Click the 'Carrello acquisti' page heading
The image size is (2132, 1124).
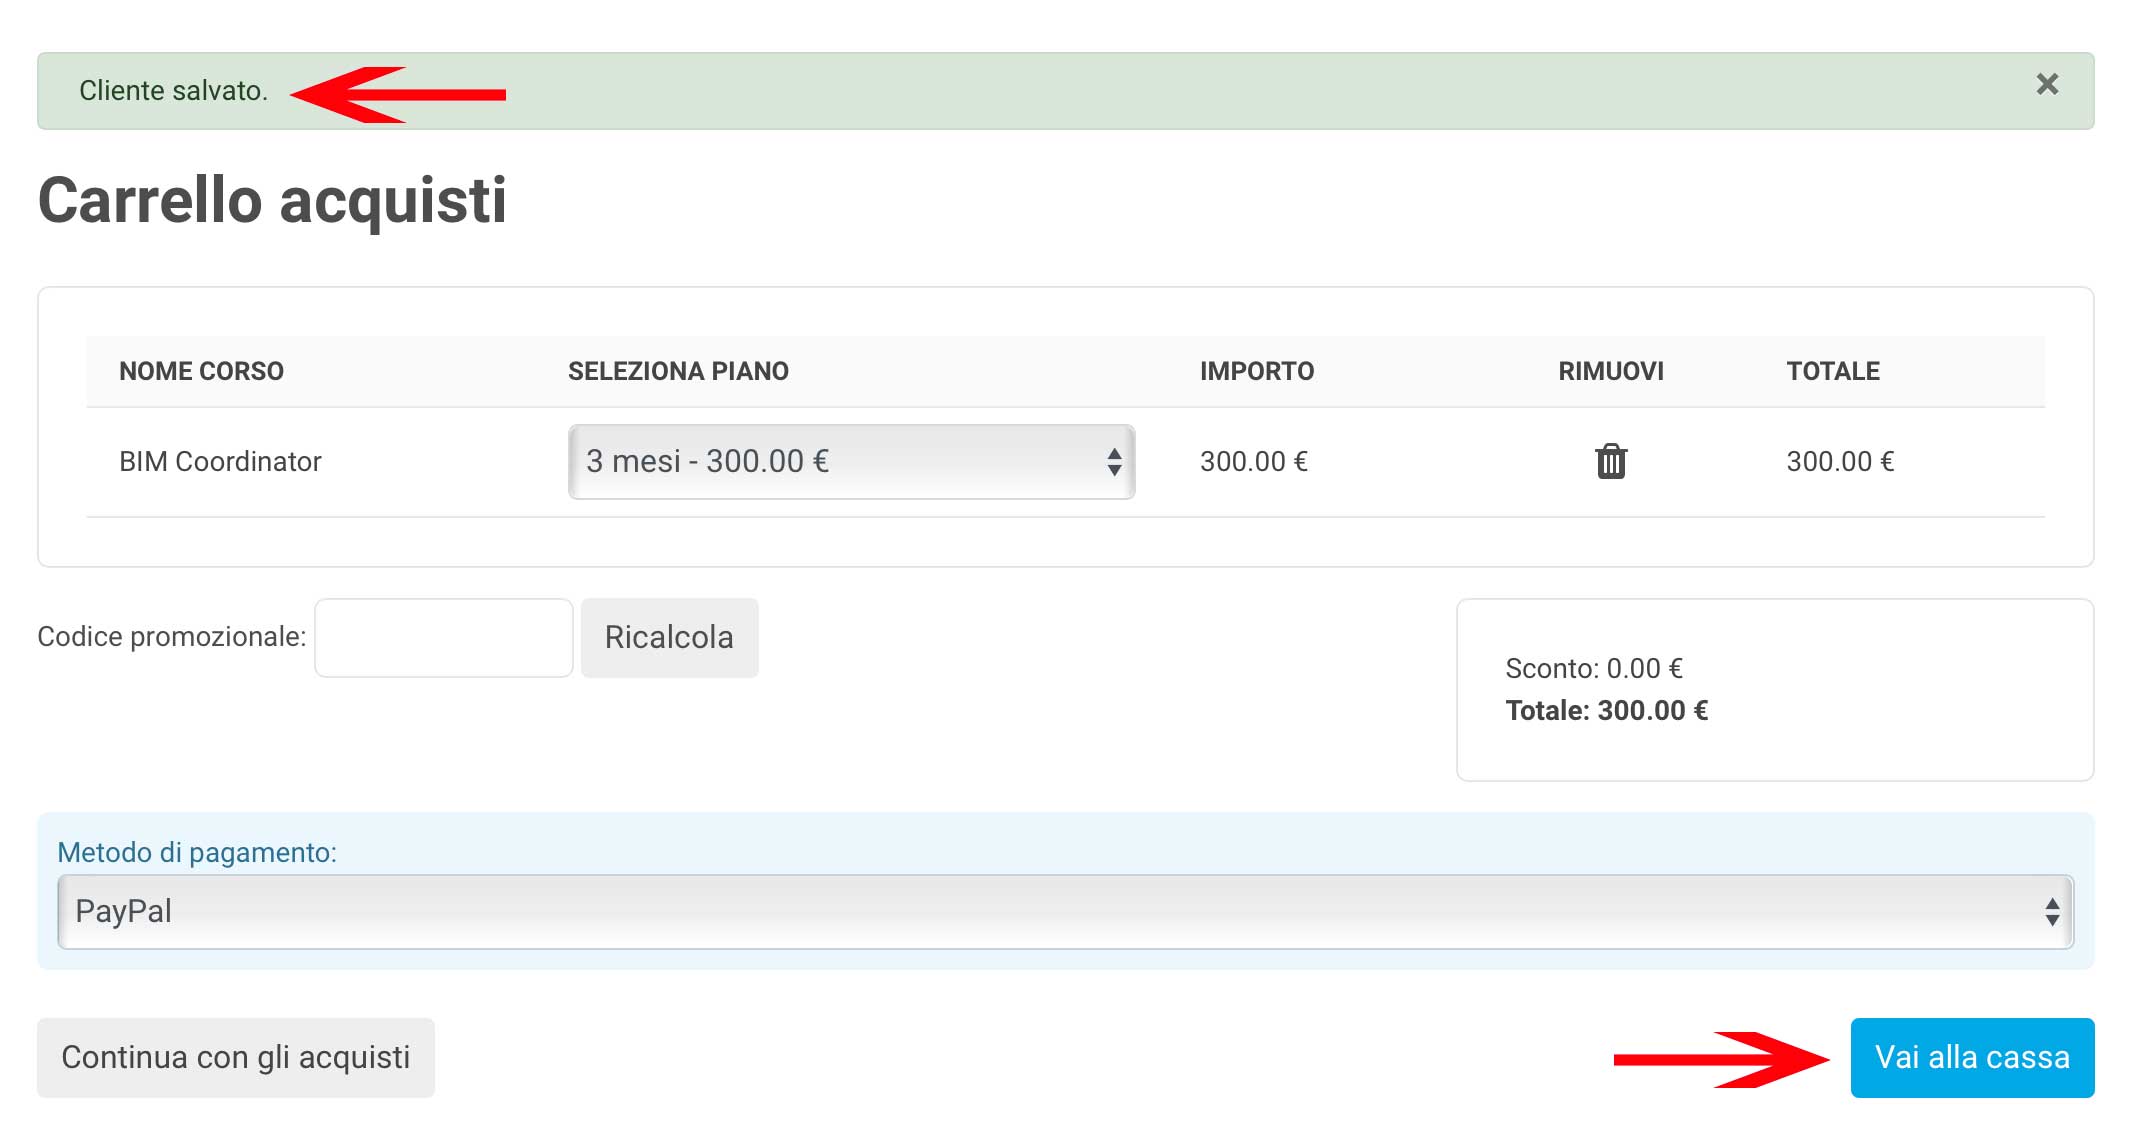[272, 201]
